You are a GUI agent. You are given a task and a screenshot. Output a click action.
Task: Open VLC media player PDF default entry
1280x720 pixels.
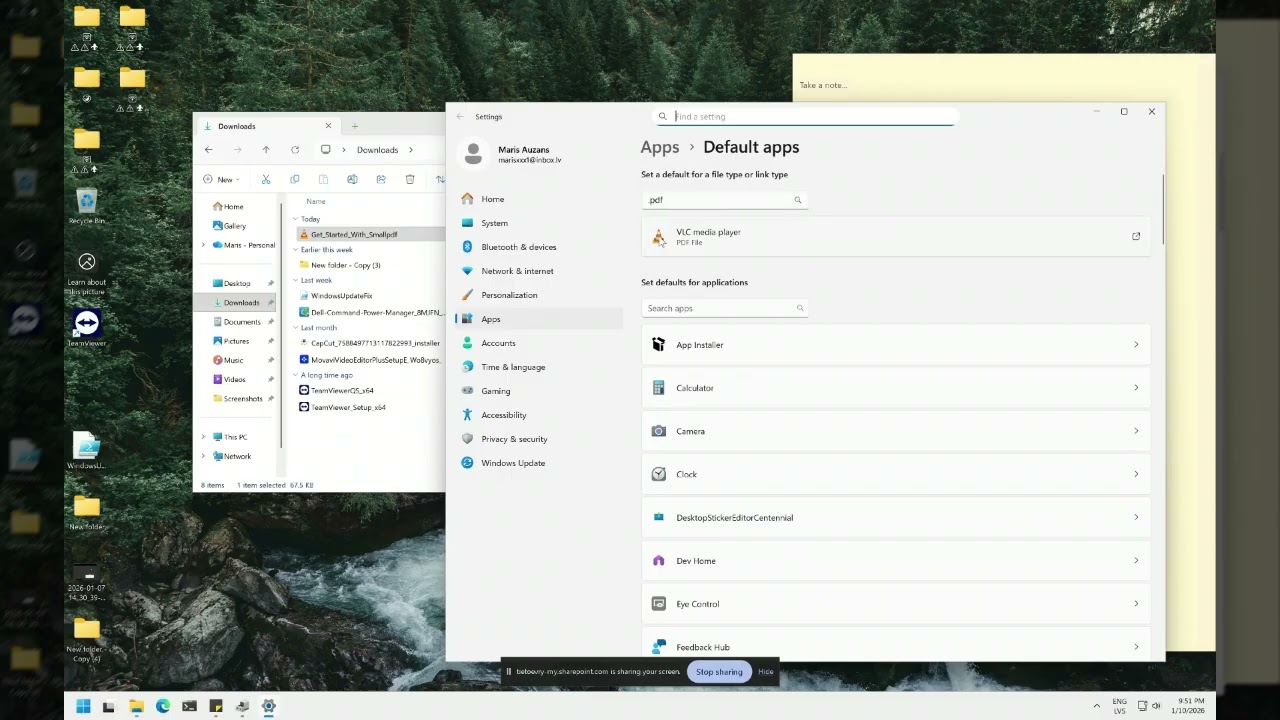click(x=896, y=236)
